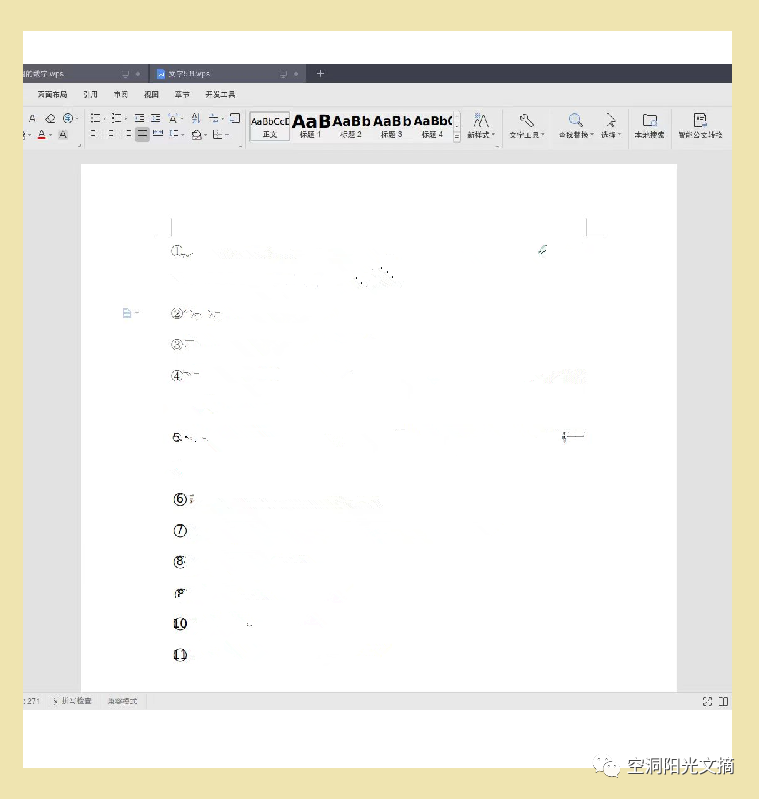The width and height of the screenshot is (759, 799).
Task: Switch to the 开发工具 ribbon tab
Action: click(x=220, y=94)
